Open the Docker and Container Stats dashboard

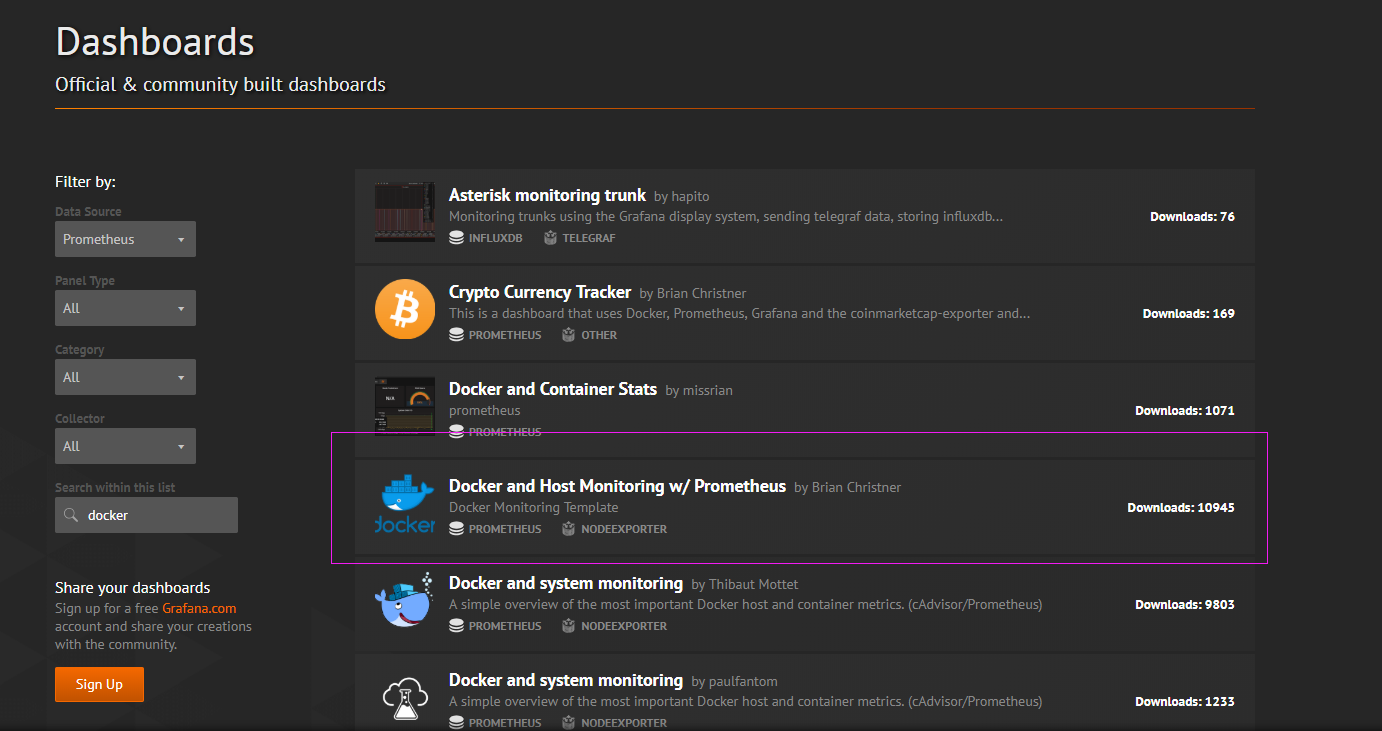click(553, 389)
